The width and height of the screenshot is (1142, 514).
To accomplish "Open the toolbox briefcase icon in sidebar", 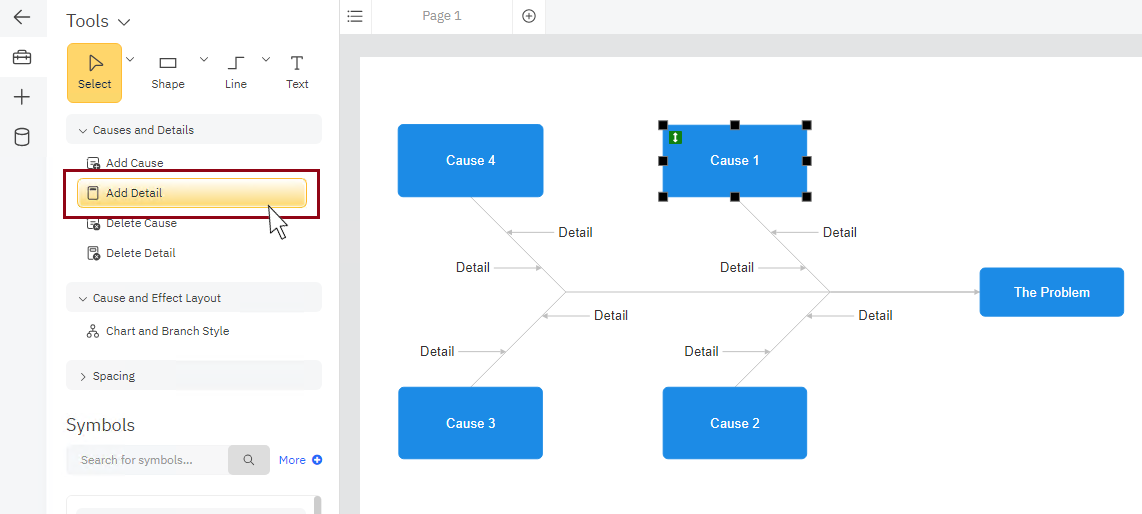I will point(22,57).
